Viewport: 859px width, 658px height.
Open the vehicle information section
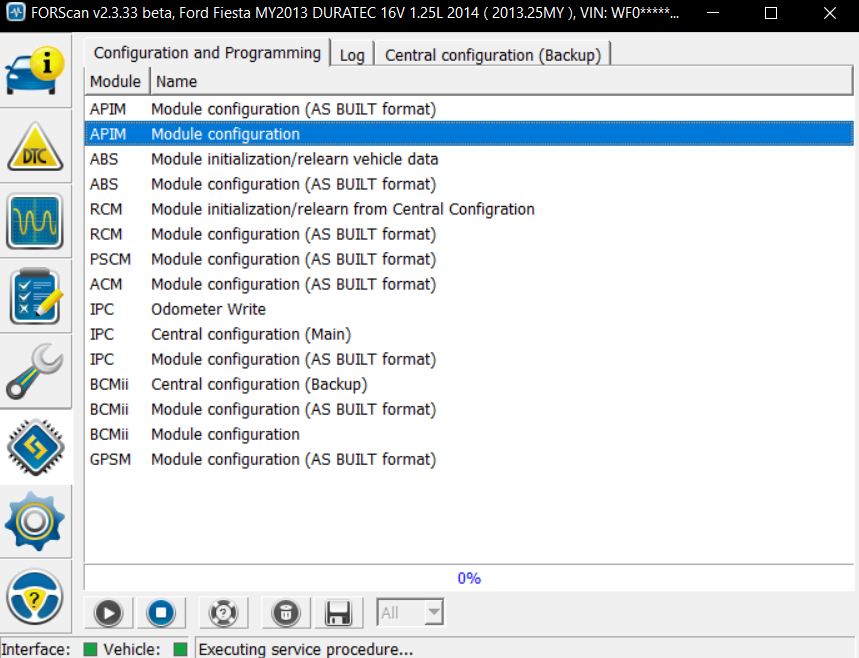[x=36, y=71]
